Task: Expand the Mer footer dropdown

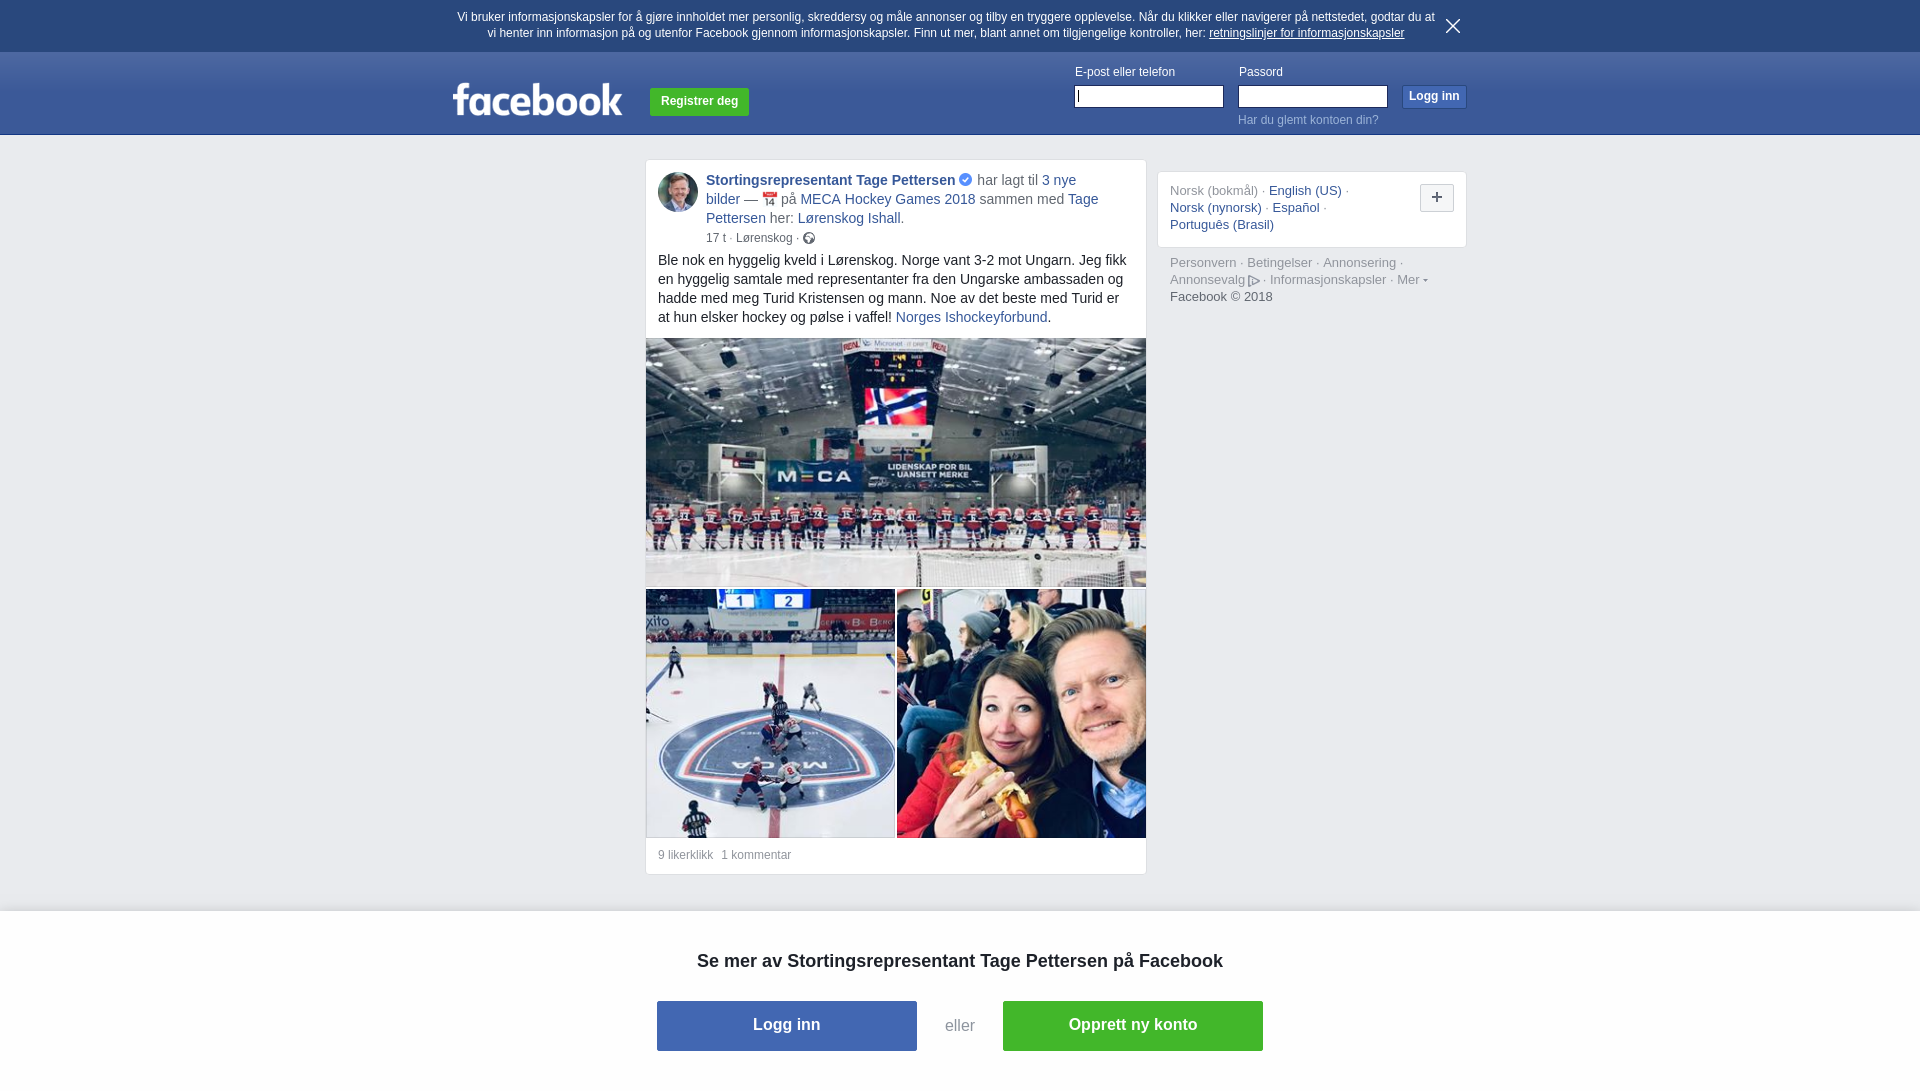Action: (x=1412, y=280)
